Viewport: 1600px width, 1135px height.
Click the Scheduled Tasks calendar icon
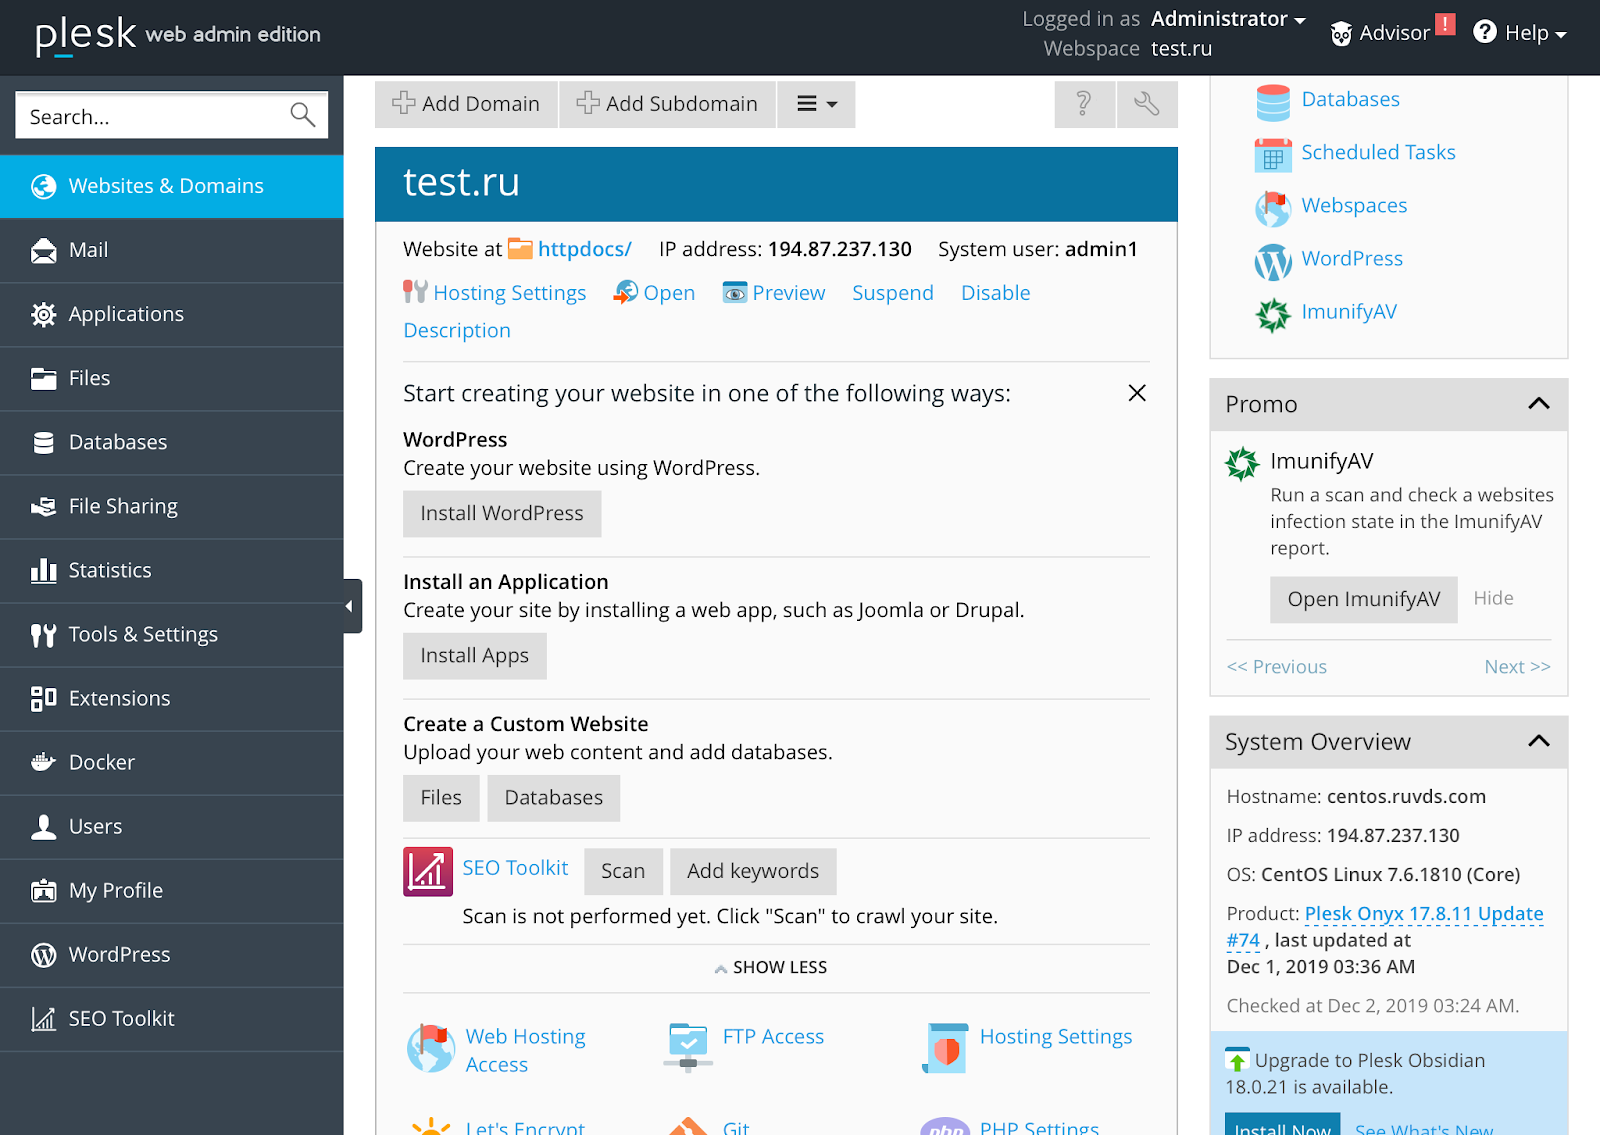pyautogui.click(x=1272, y=155)
